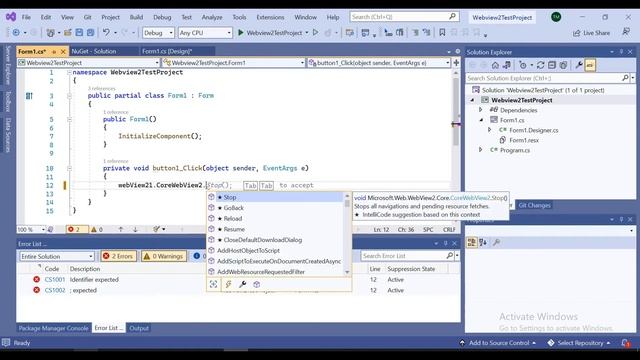The height and width of the screenshot is (360, 640).
Task: Expand the Form1.Designer.cs tree node
Action: (x=489, y=130)
